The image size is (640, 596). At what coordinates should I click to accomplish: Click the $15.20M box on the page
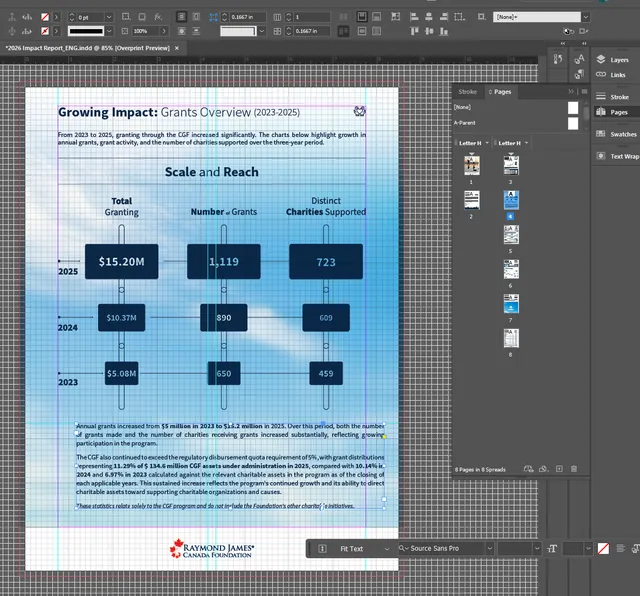122,262
